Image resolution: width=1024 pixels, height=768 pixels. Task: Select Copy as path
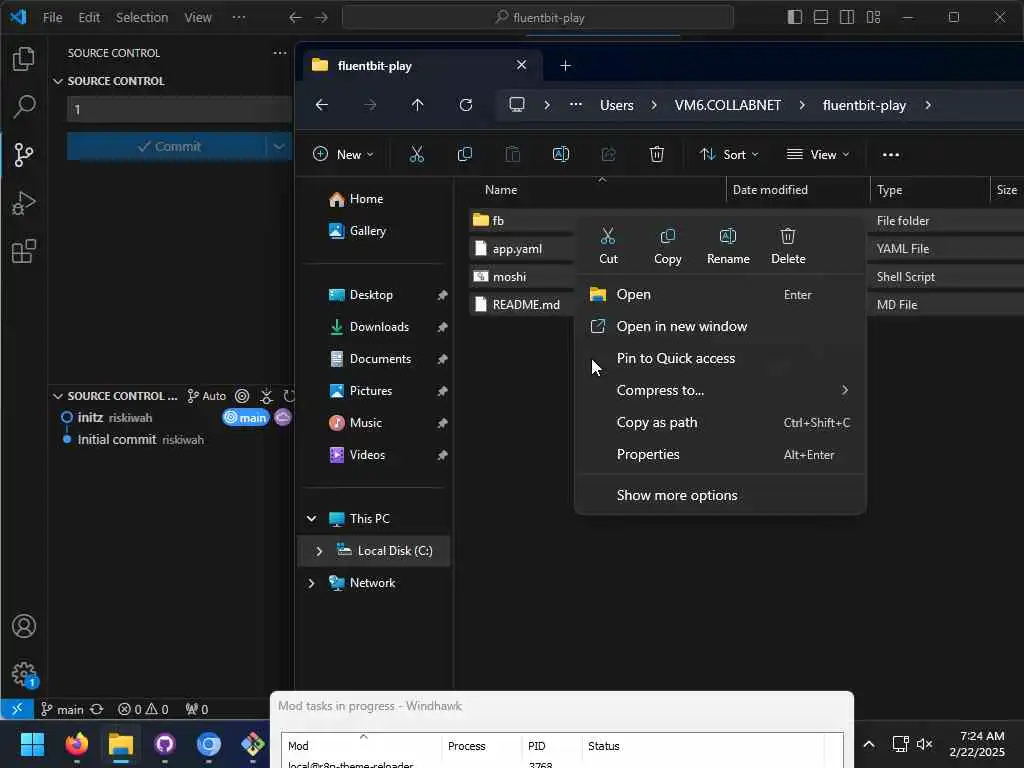720,423
